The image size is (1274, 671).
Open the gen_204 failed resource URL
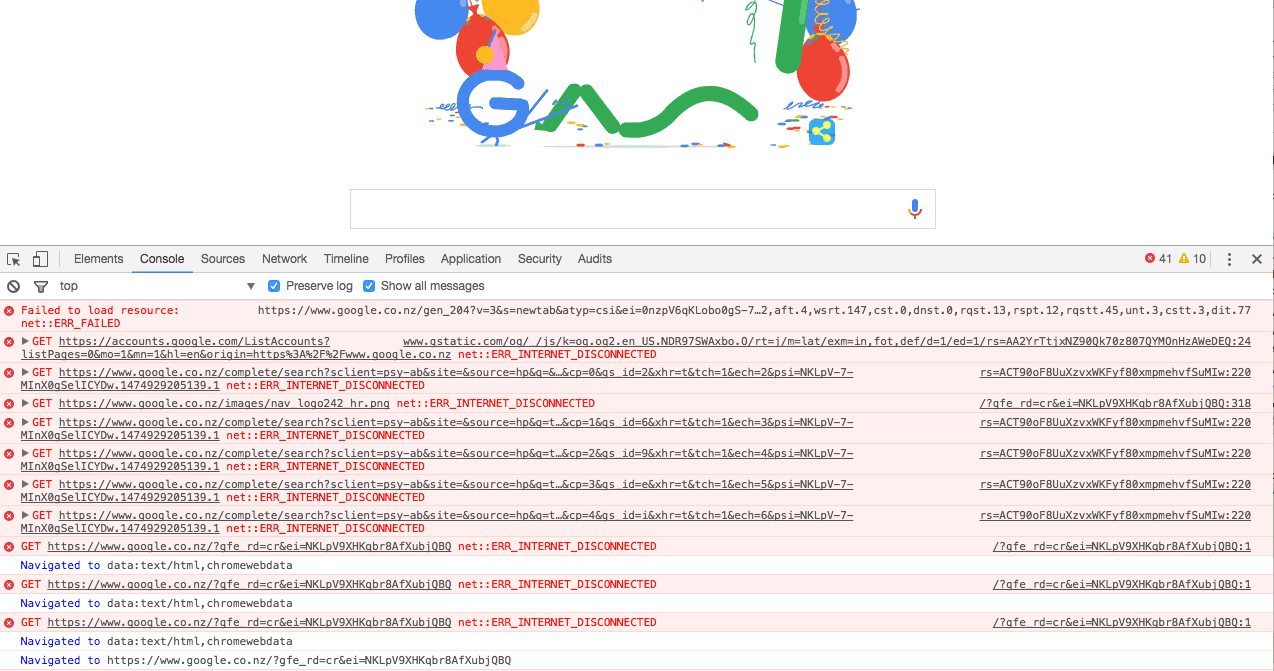pos(754,311)
